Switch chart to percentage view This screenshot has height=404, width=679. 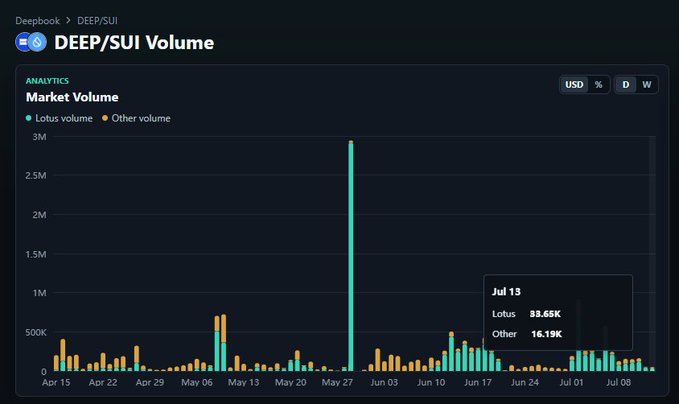[598, 84]
